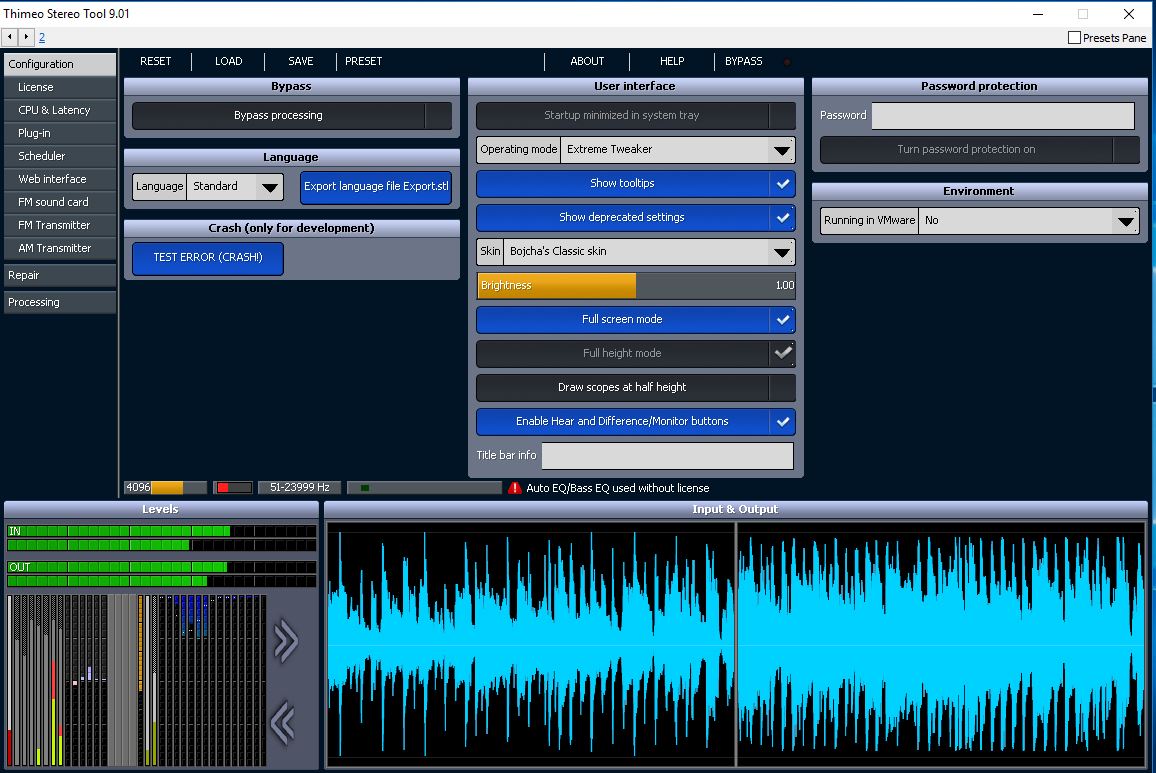The image size is (1156, 773).
Task: Open the Scheduler page
Action: pyautogui.click(x=60, y=156)
